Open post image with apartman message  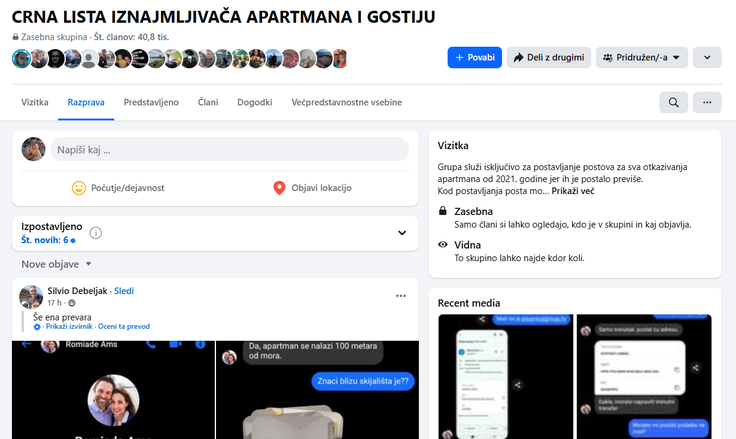tap(317, 390)
